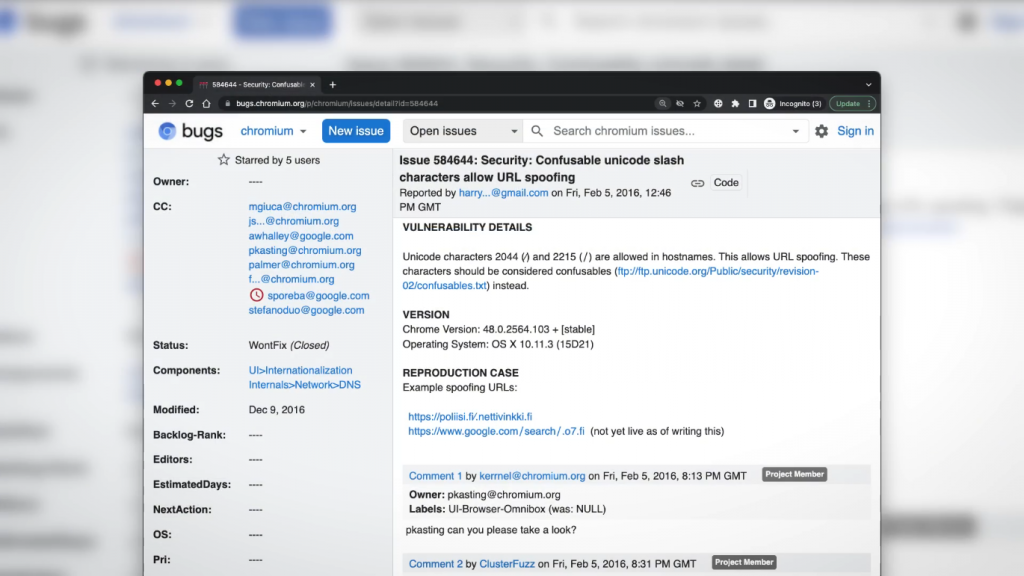The image size is (1024, 576).
Task: Open the google.com/search spoofing example URL
Action: point(496,432)
